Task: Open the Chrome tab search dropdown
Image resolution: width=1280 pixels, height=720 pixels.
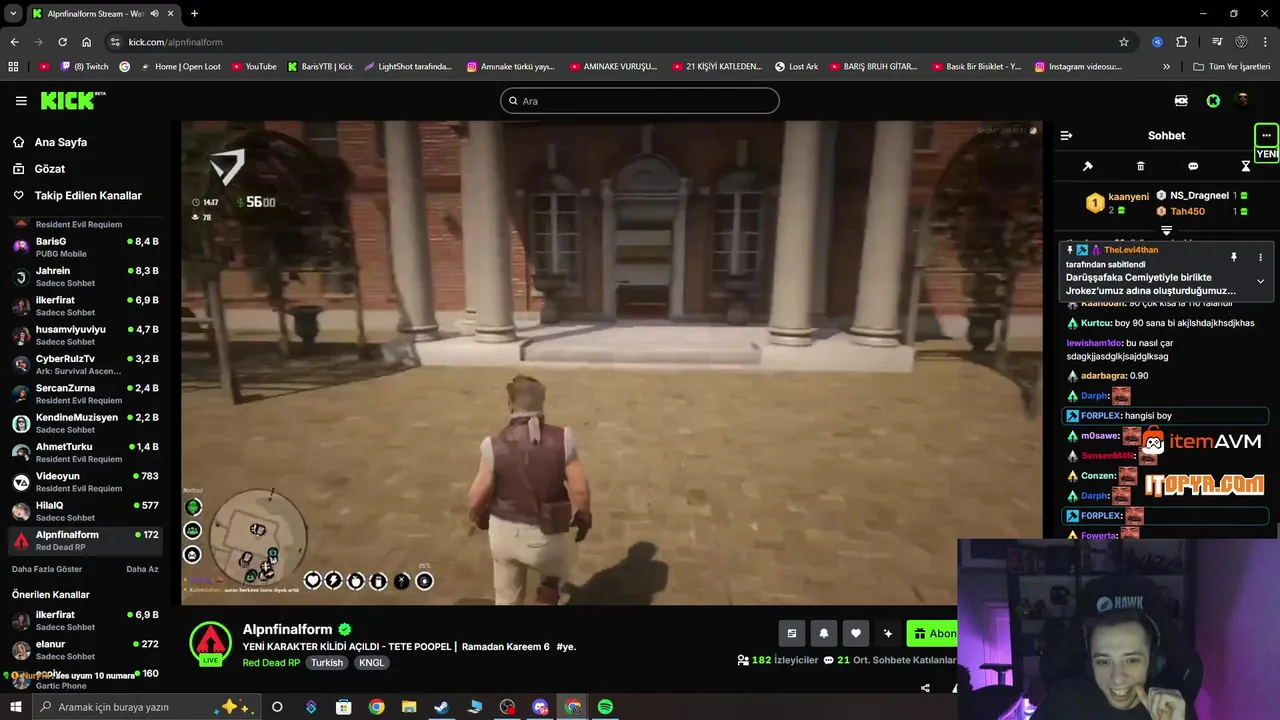Action: (x=13, y=13)
